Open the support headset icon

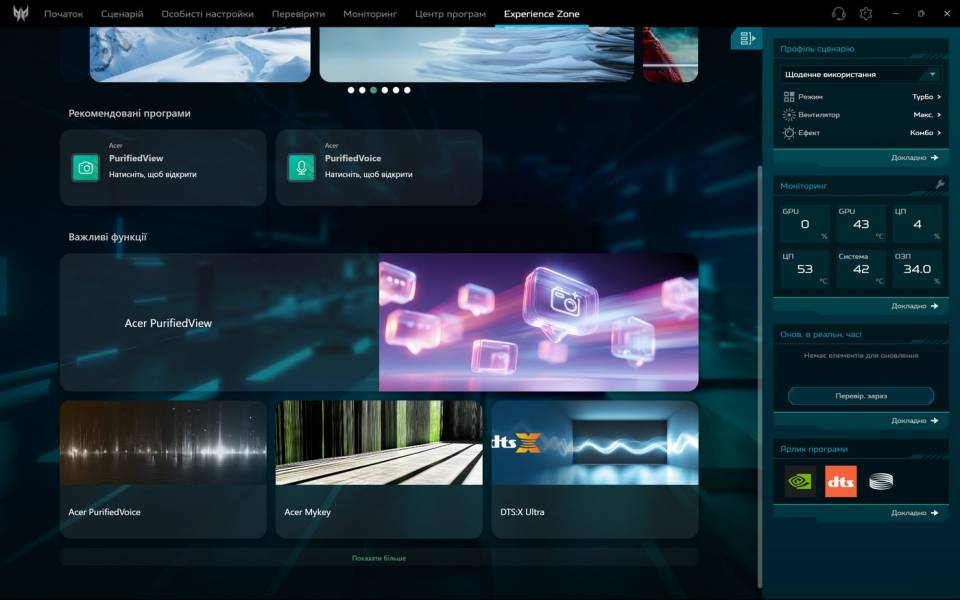click(839, 13)
